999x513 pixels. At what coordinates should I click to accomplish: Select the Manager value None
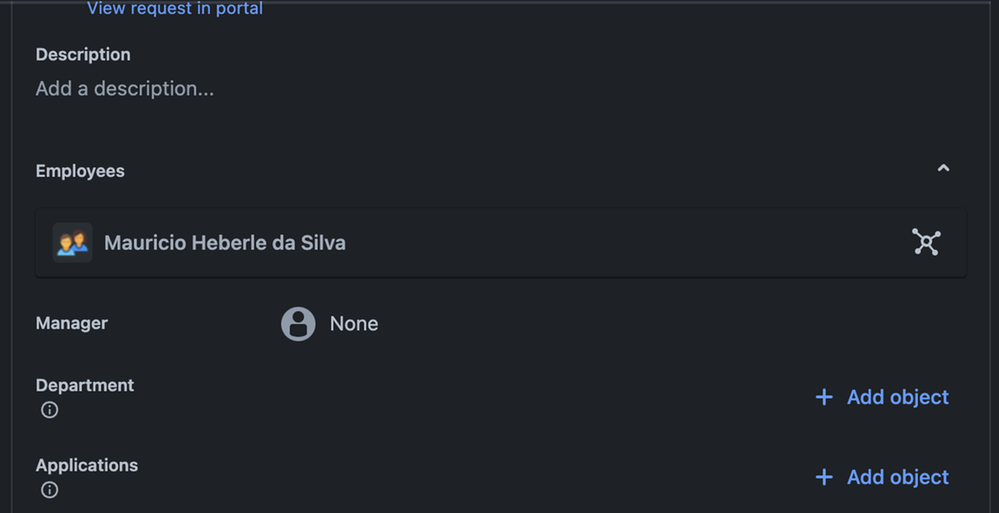[x=354, y=324]
